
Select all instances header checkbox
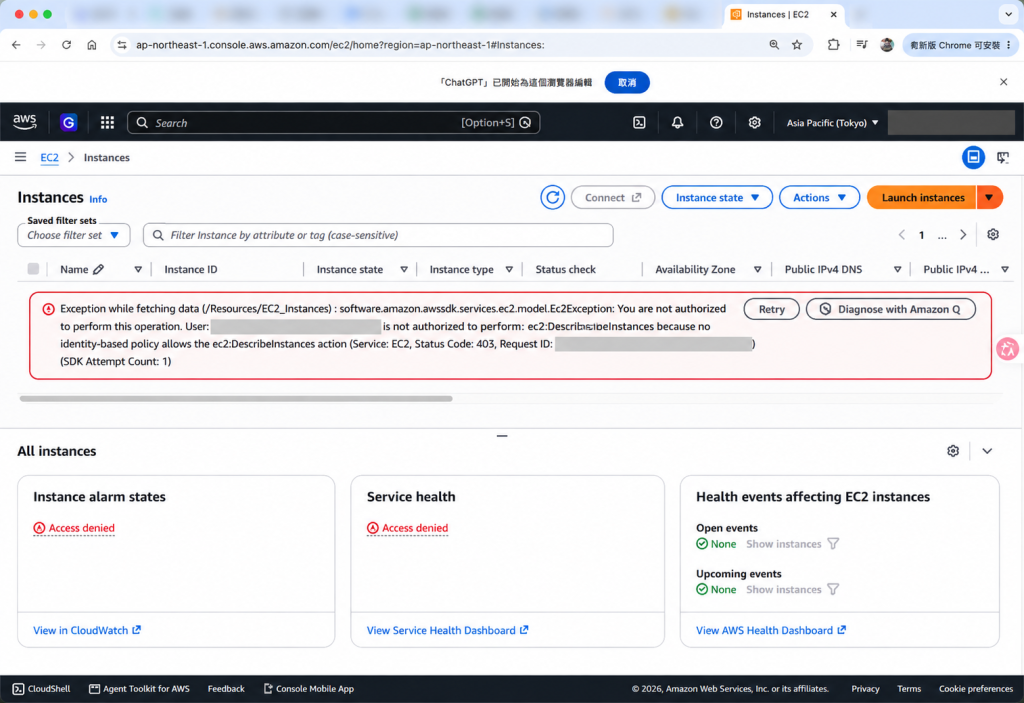pos(33,269)
